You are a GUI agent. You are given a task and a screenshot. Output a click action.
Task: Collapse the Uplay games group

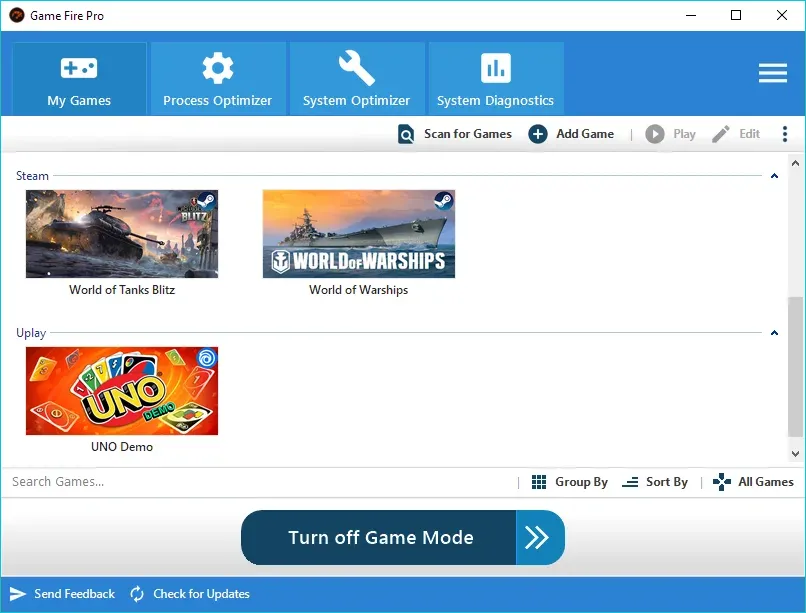point(774,333)
